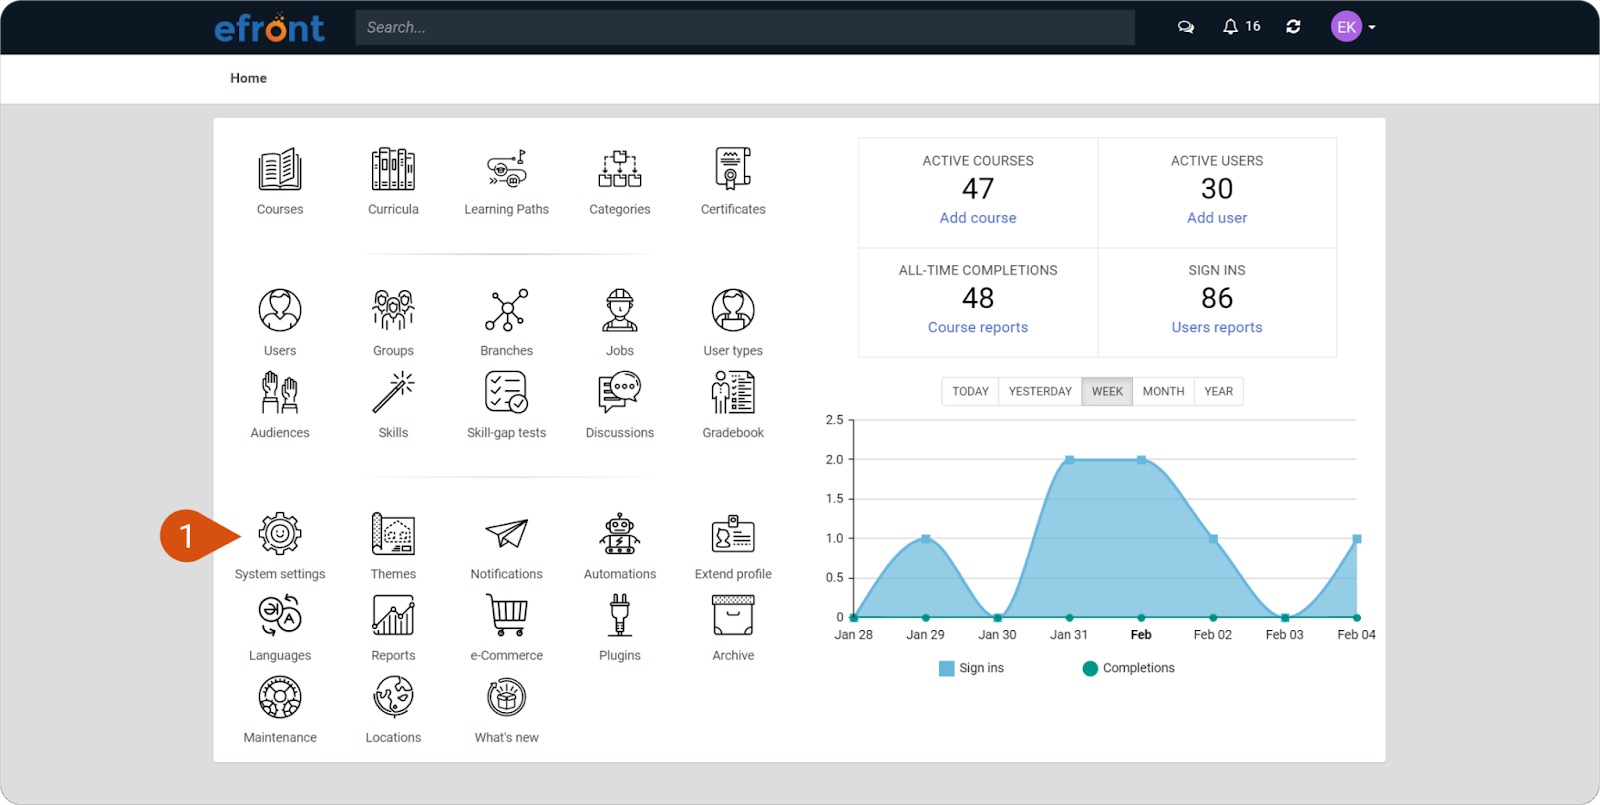Open the Branches network icon
Screen dimensions: 1600x805
[506, 311]
